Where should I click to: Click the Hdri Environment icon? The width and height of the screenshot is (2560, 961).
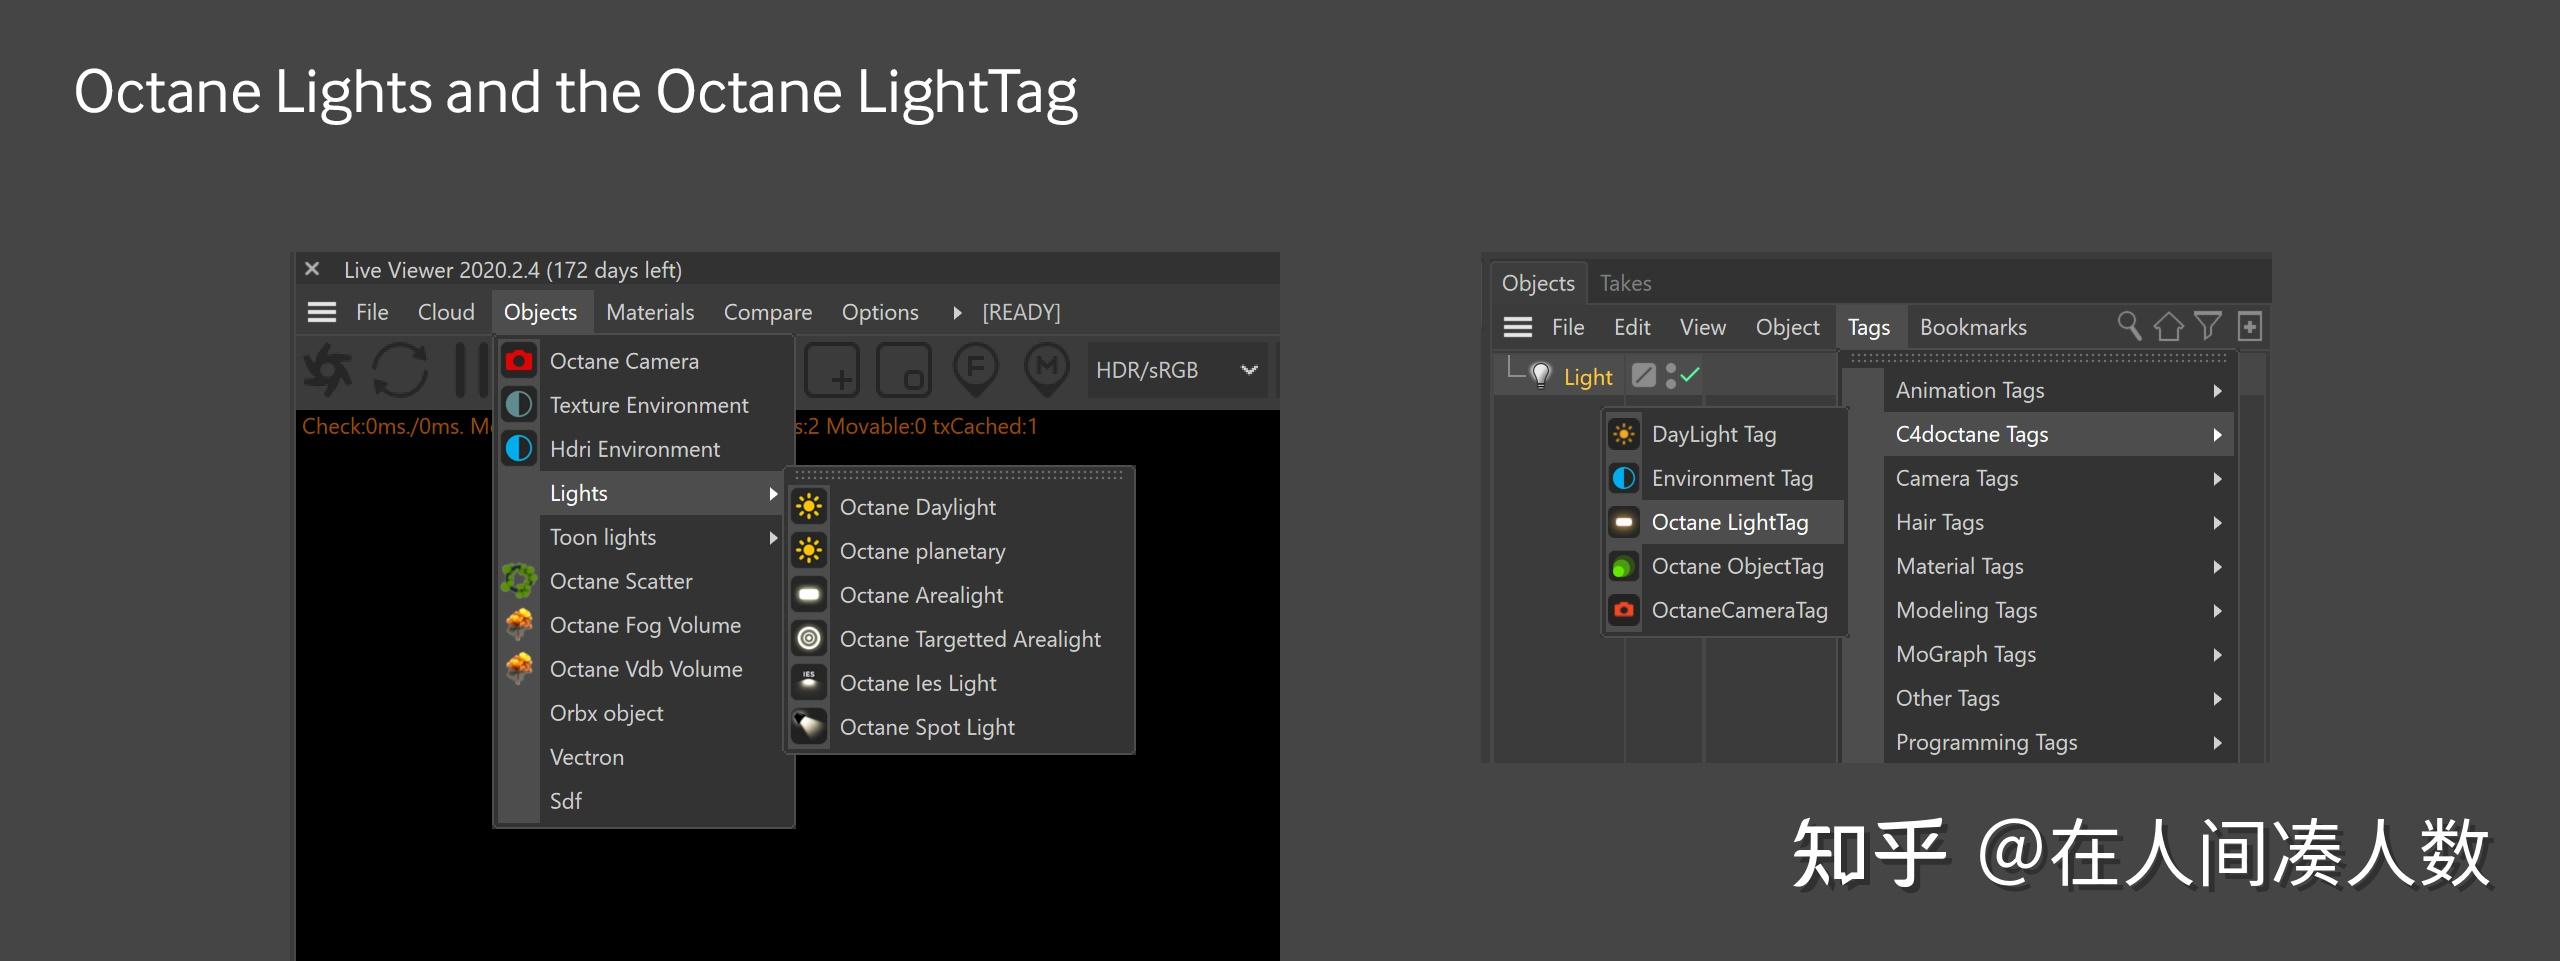tap(518, 449)
